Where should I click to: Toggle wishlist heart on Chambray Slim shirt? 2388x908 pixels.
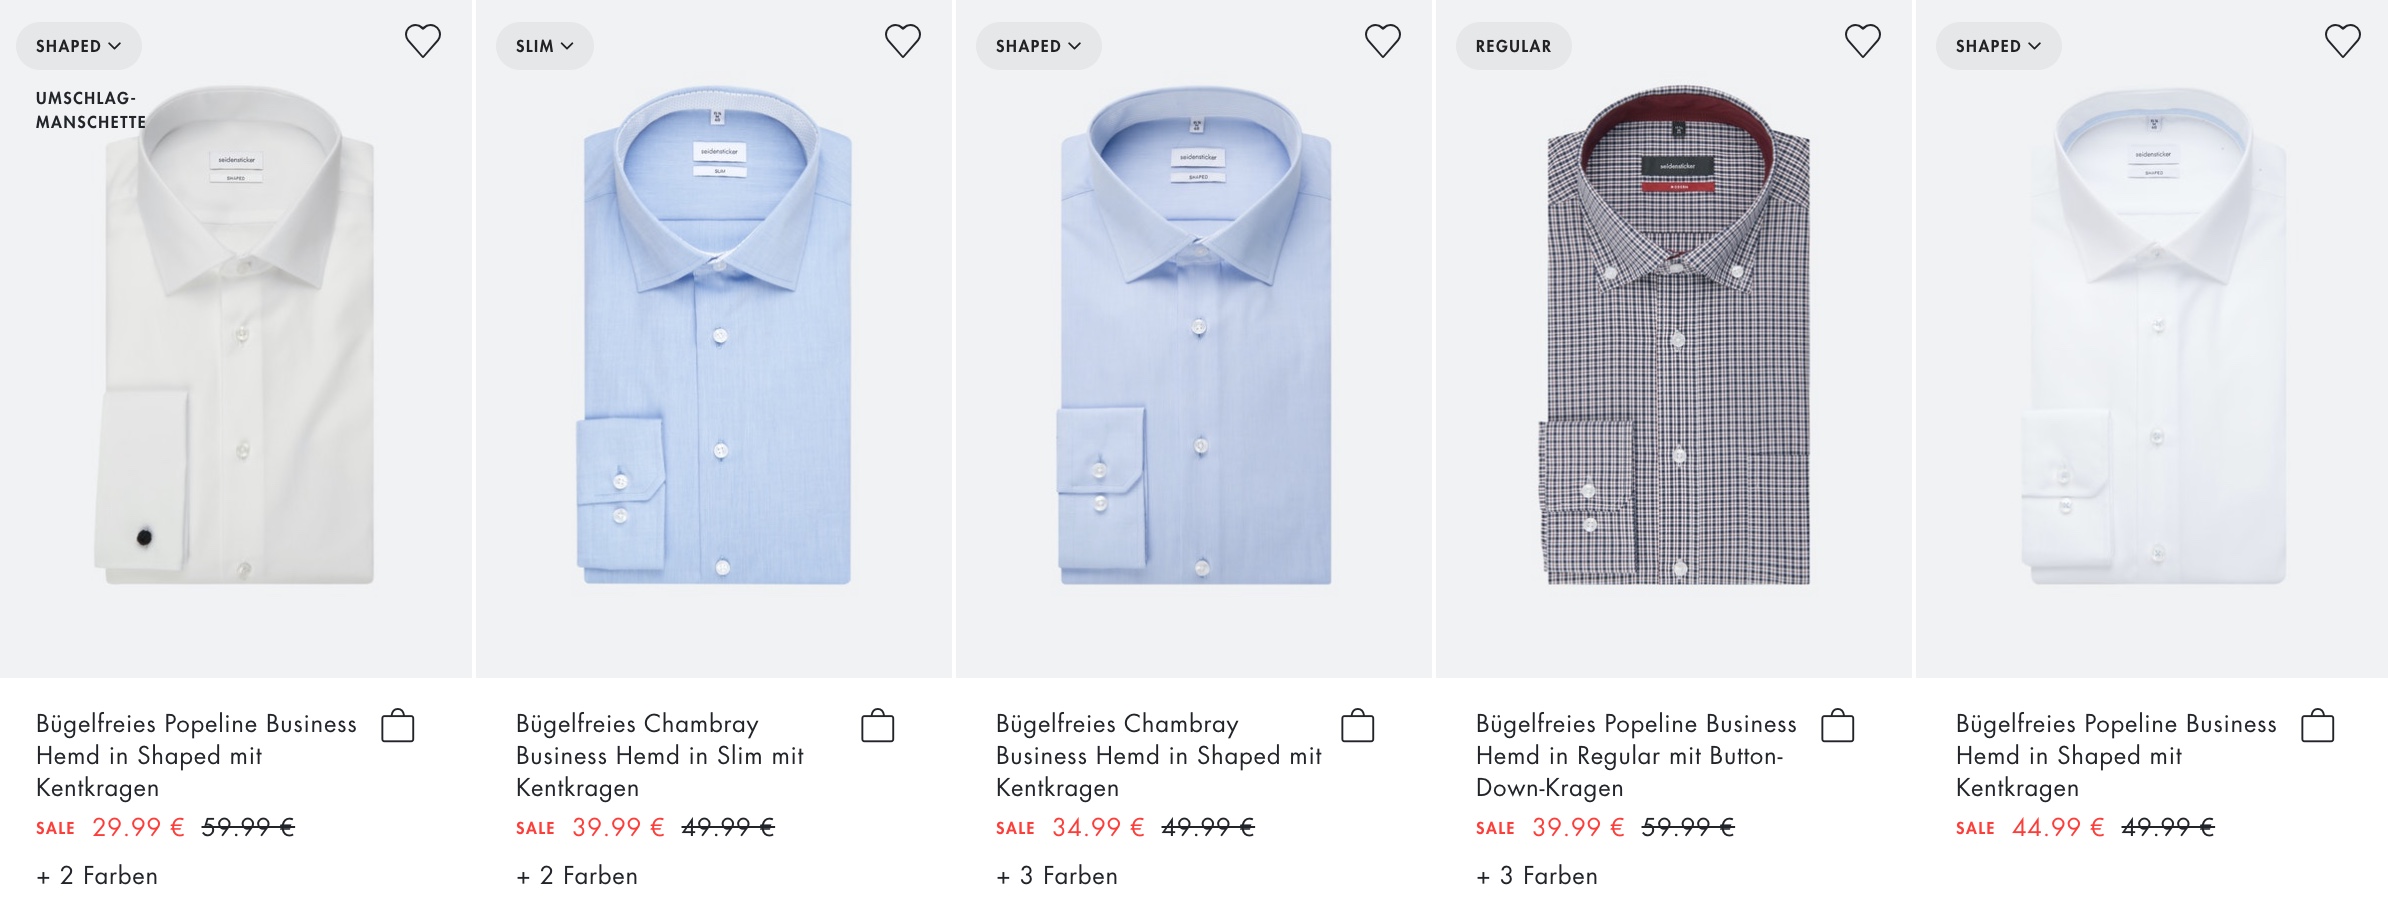[902, 41]
